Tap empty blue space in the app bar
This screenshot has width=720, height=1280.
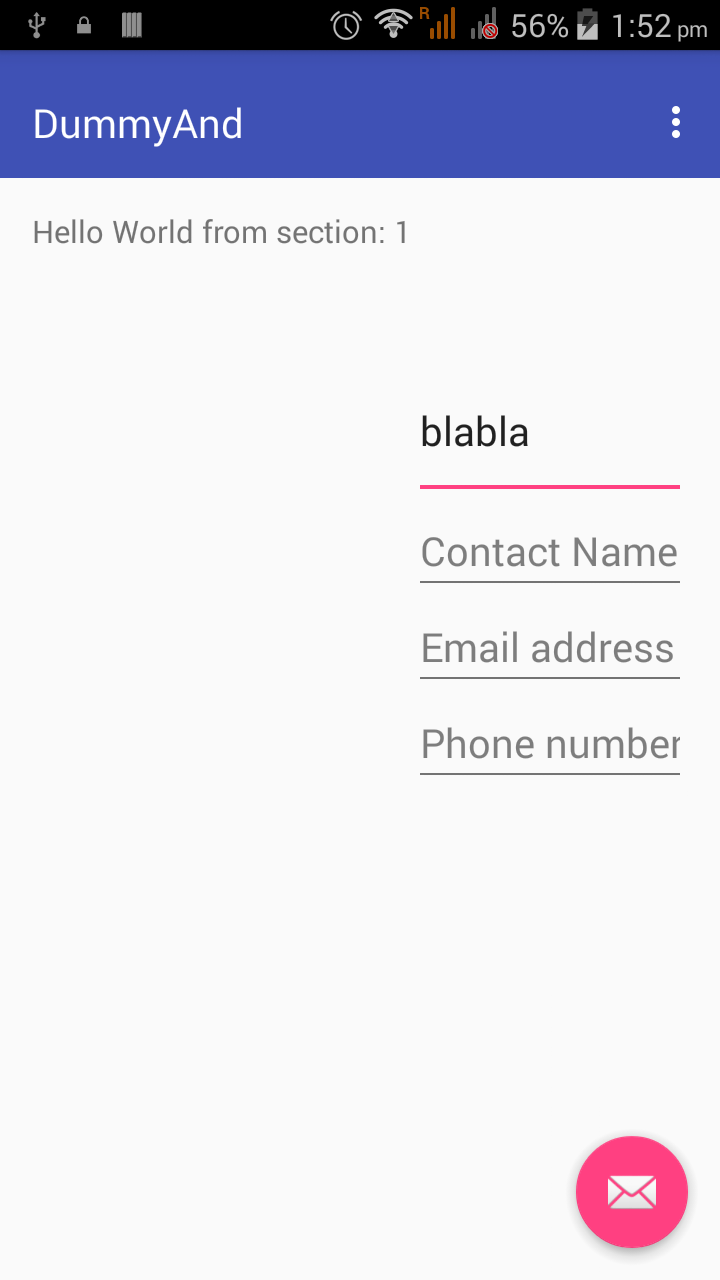[x=450, y=122]
